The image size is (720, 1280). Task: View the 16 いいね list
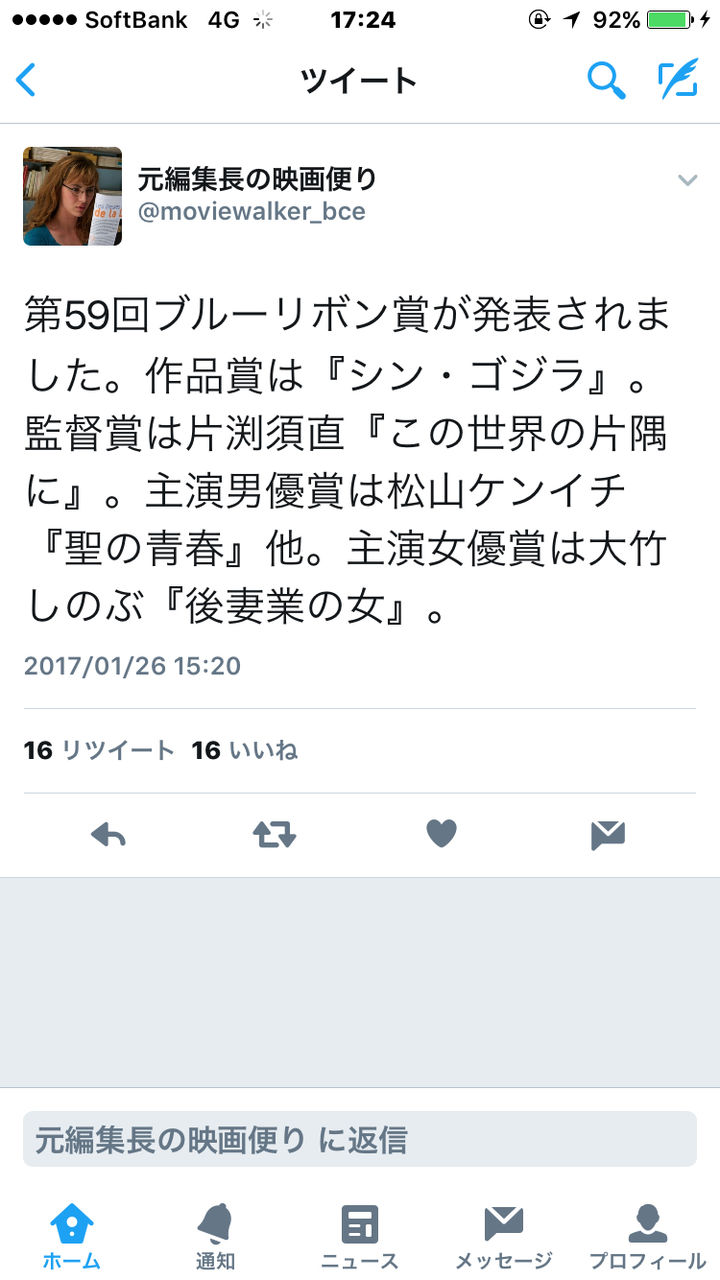(x=245, y=750)
